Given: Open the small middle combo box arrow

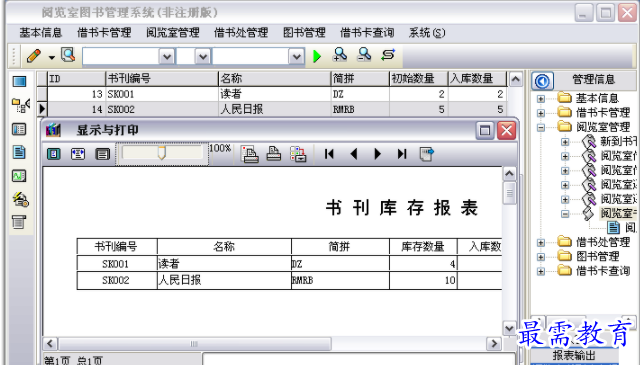Looking at the screenshot, I should coord(203,57).
